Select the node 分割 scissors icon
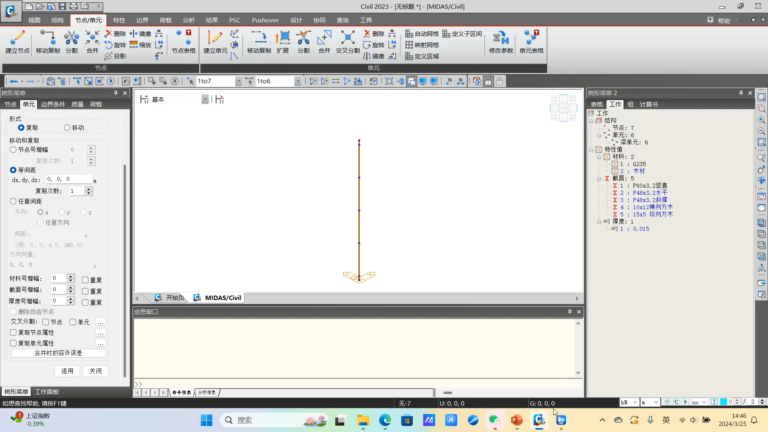This screenshot has width=768, height=432. click(72, 42)
